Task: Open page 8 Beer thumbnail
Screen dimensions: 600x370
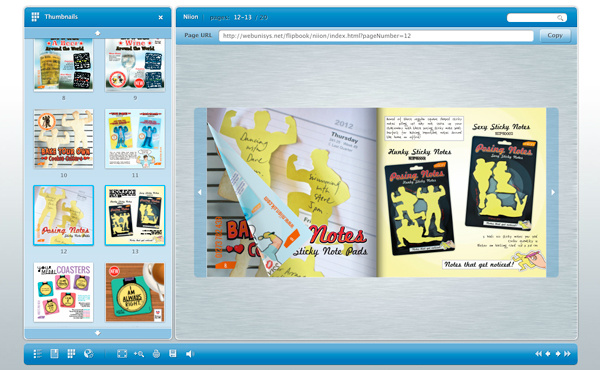Action: (x=64, y=65)
